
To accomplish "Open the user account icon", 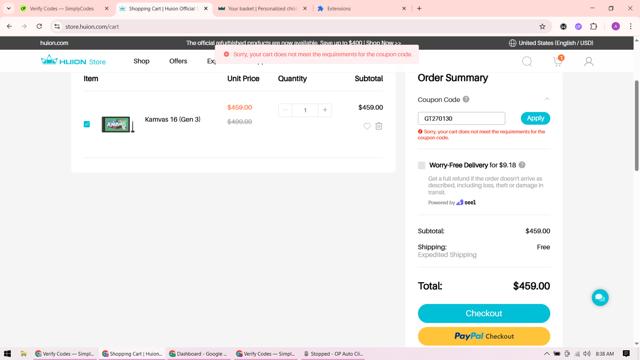I will click(589, 61).
